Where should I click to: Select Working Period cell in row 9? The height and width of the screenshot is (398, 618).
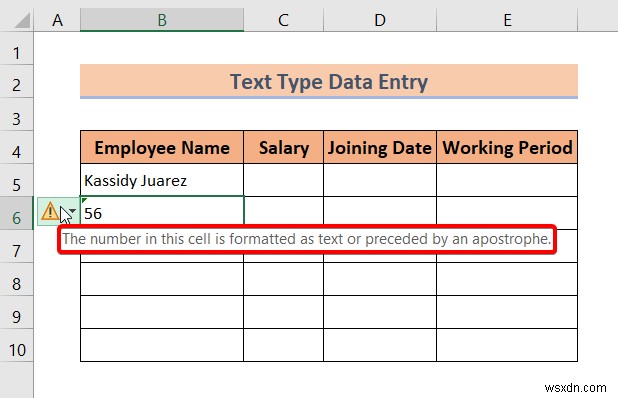(x=507, y=312)
